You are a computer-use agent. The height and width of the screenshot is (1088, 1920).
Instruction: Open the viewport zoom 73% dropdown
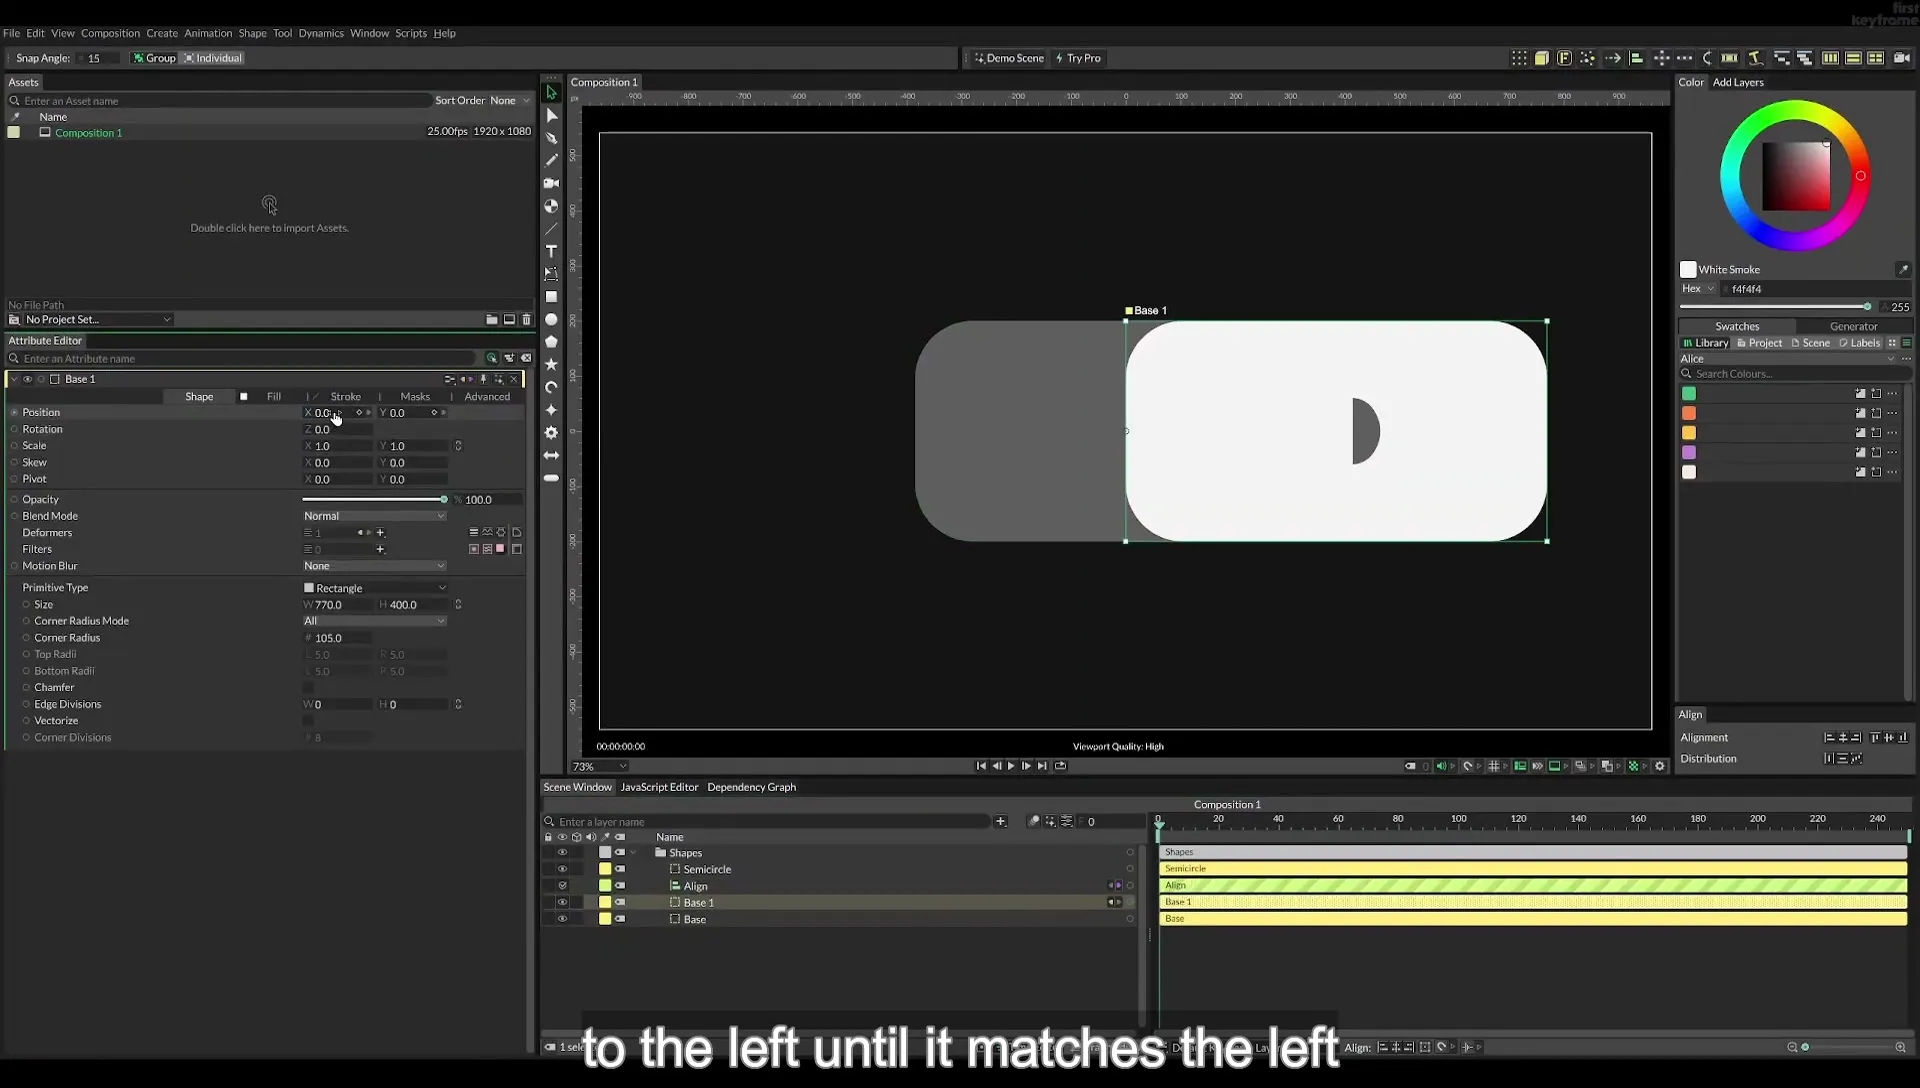pyautogui.click(x=599, y=767)
